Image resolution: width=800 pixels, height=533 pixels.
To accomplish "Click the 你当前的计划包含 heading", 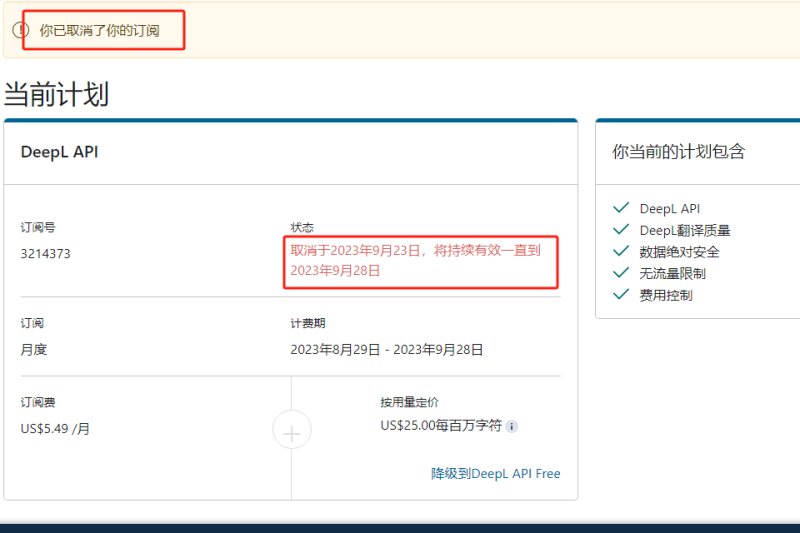I will click(679, 151).
